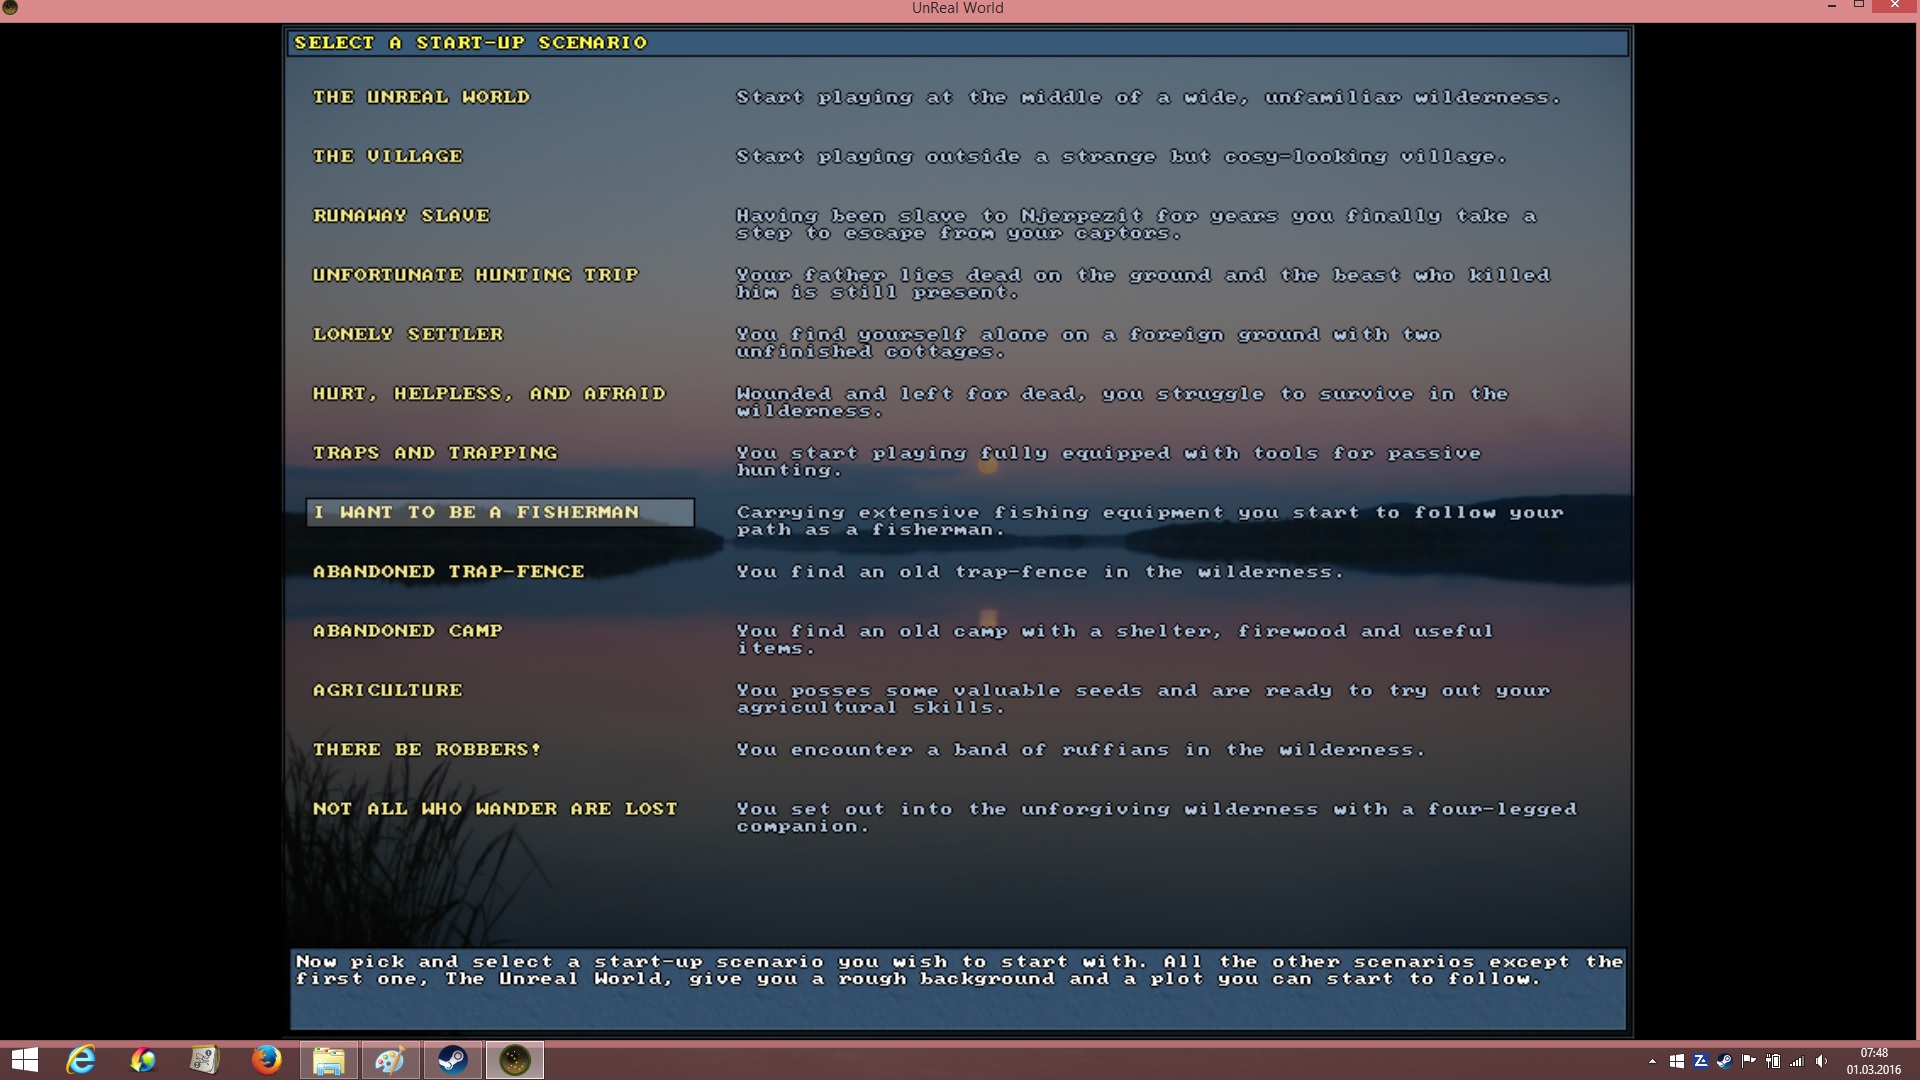Launch Internet Explorer from the taskbar

(x=81, y=1060)
